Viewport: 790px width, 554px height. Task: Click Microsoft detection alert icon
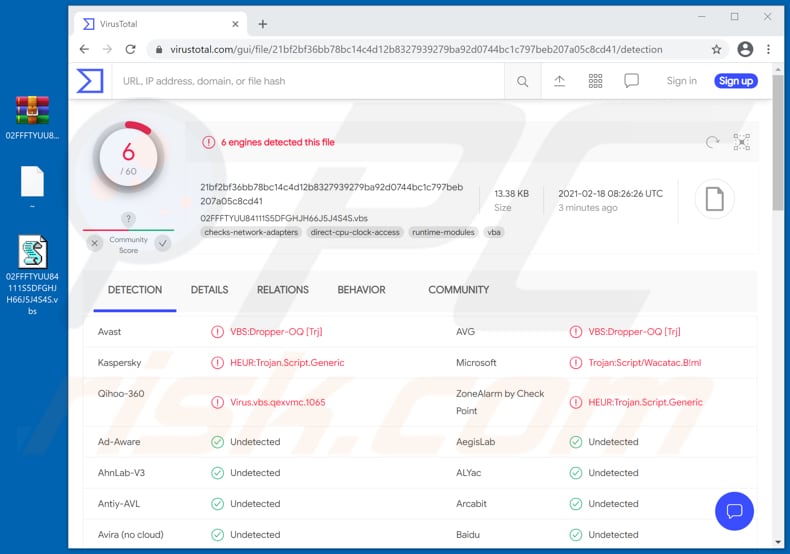[575, 363]
